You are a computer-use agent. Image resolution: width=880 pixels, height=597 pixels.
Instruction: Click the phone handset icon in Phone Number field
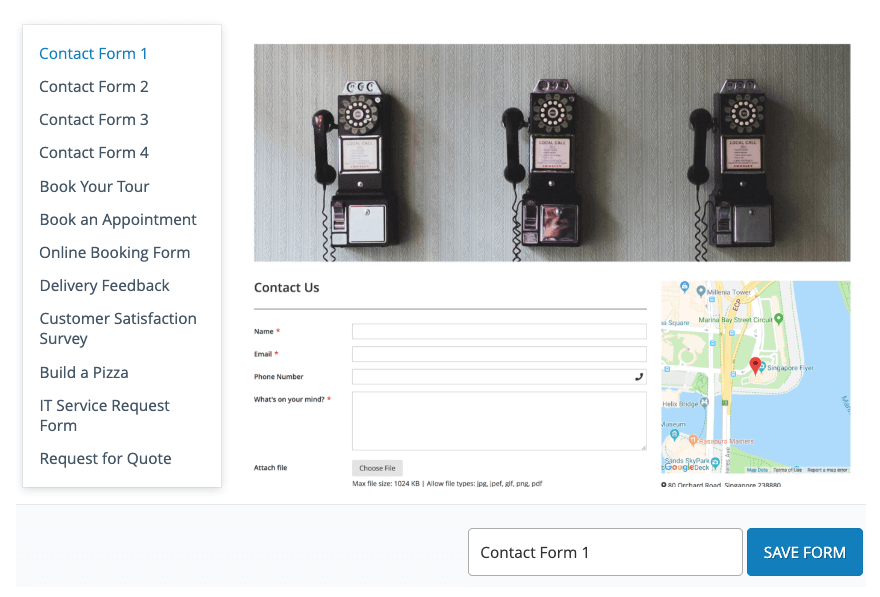639,377
